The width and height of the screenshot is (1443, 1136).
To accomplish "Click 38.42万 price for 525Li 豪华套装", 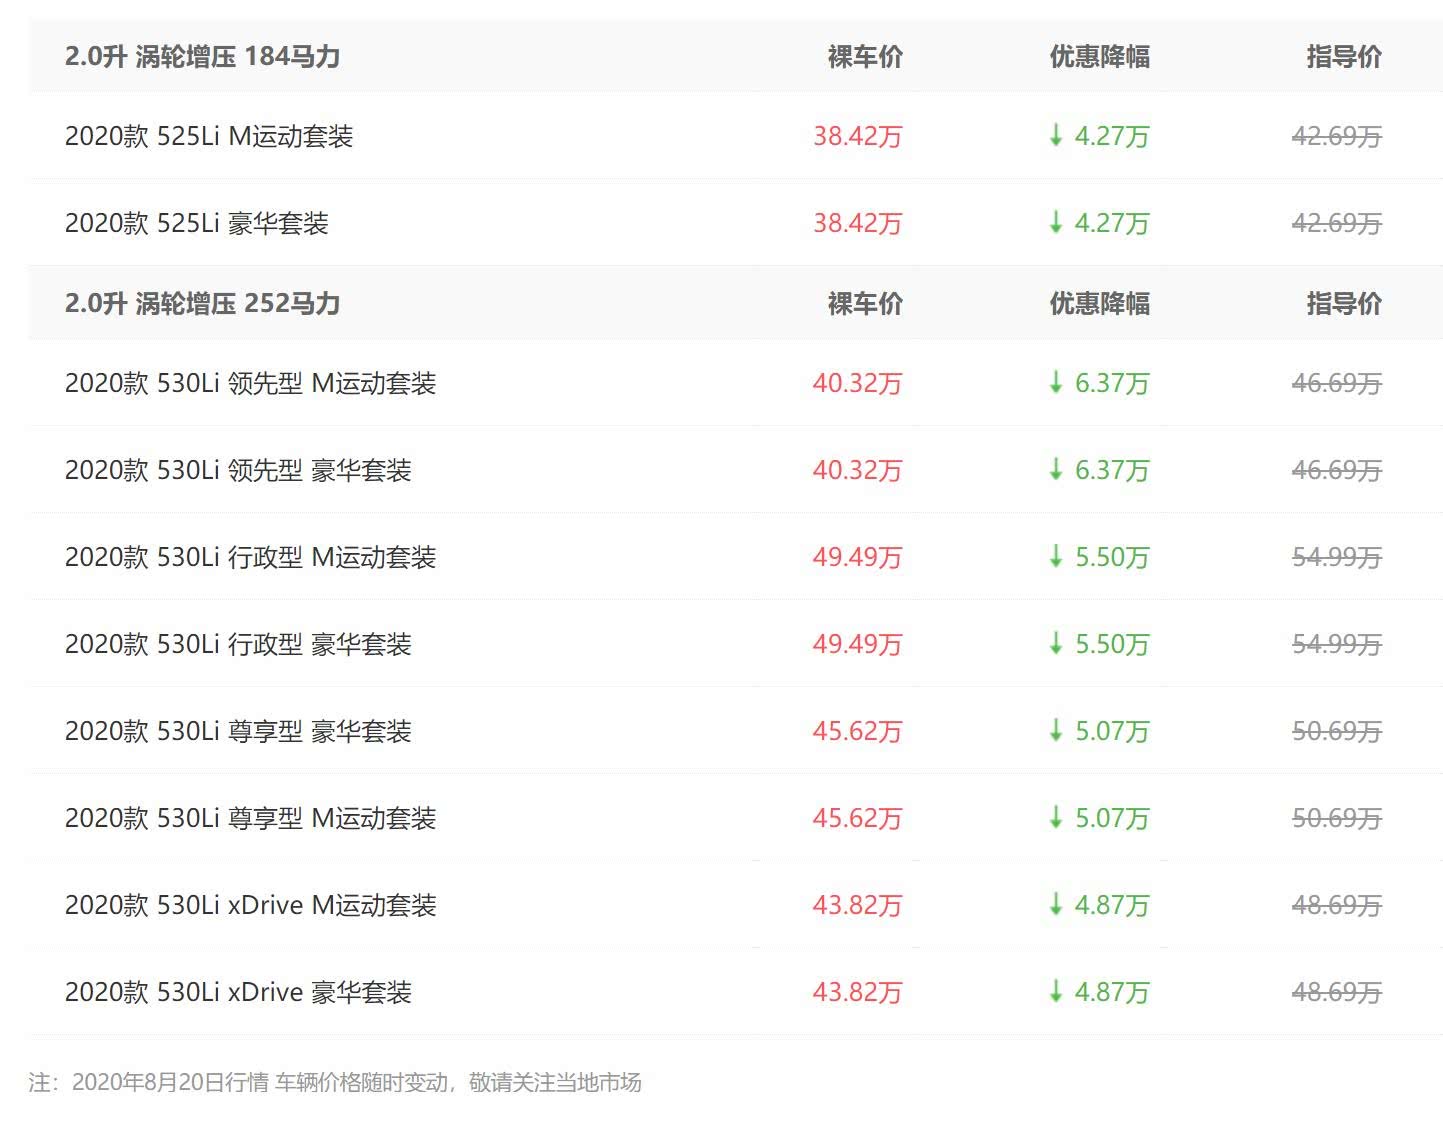I will coord(857,223).
